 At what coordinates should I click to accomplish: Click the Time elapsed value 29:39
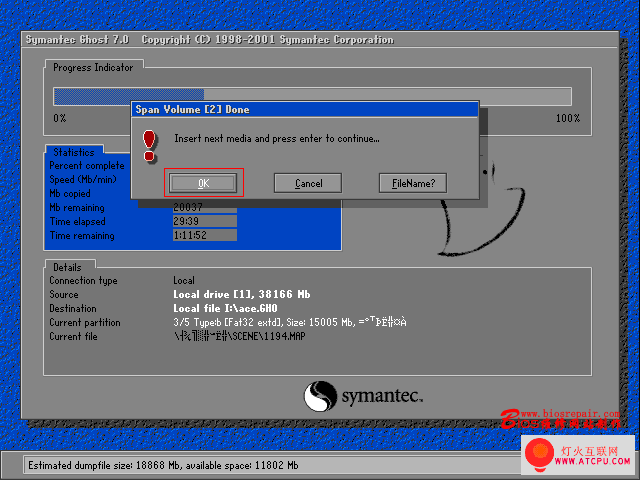tap(204, 221)
